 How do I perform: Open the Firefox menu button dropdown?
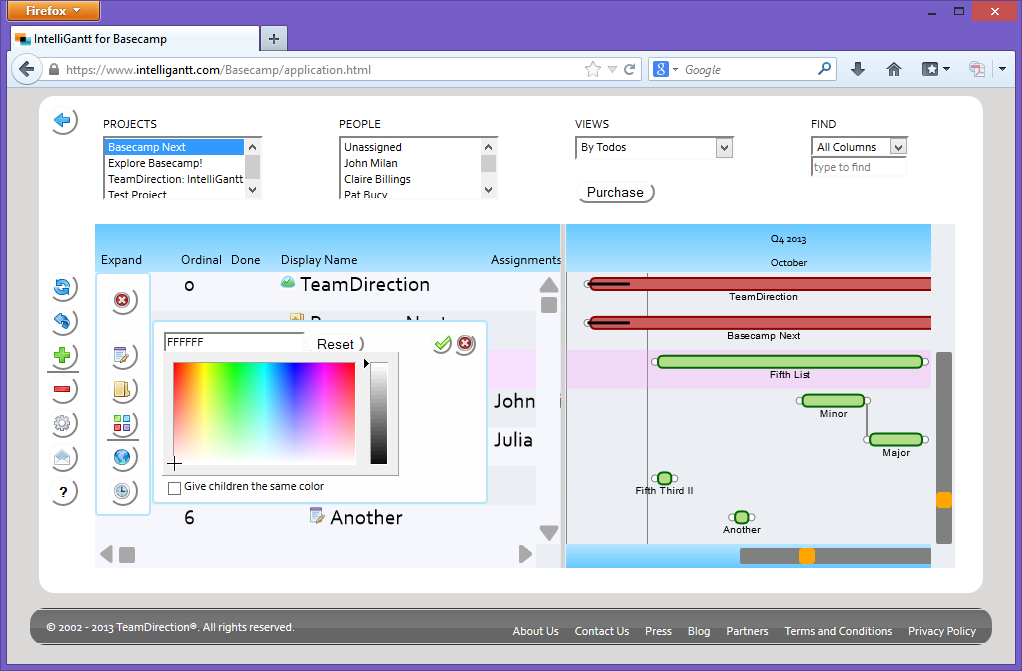[x=53, y=10]
